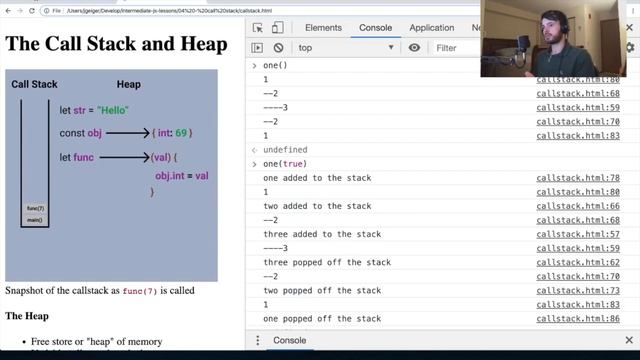Click the 'Call Stack' diagram label
The image size is (640, 360).
click(x=34, y=84)
